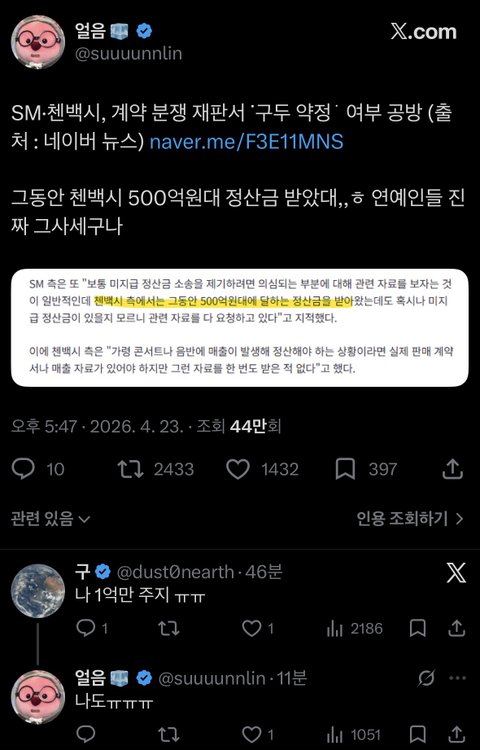
Task: Like the main post with 1432 likes
Action: click(238, 469)
